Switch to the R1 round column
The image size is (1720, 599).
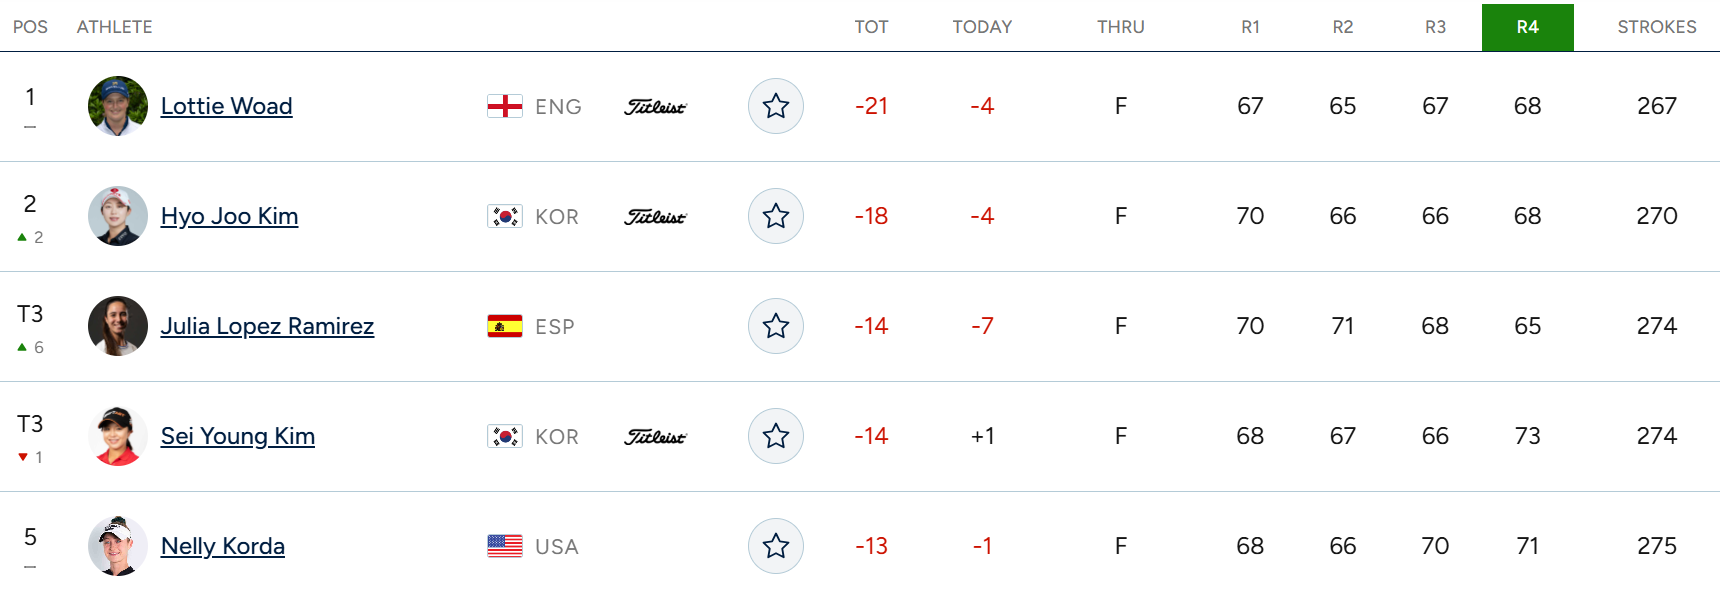coord(1250,27)
